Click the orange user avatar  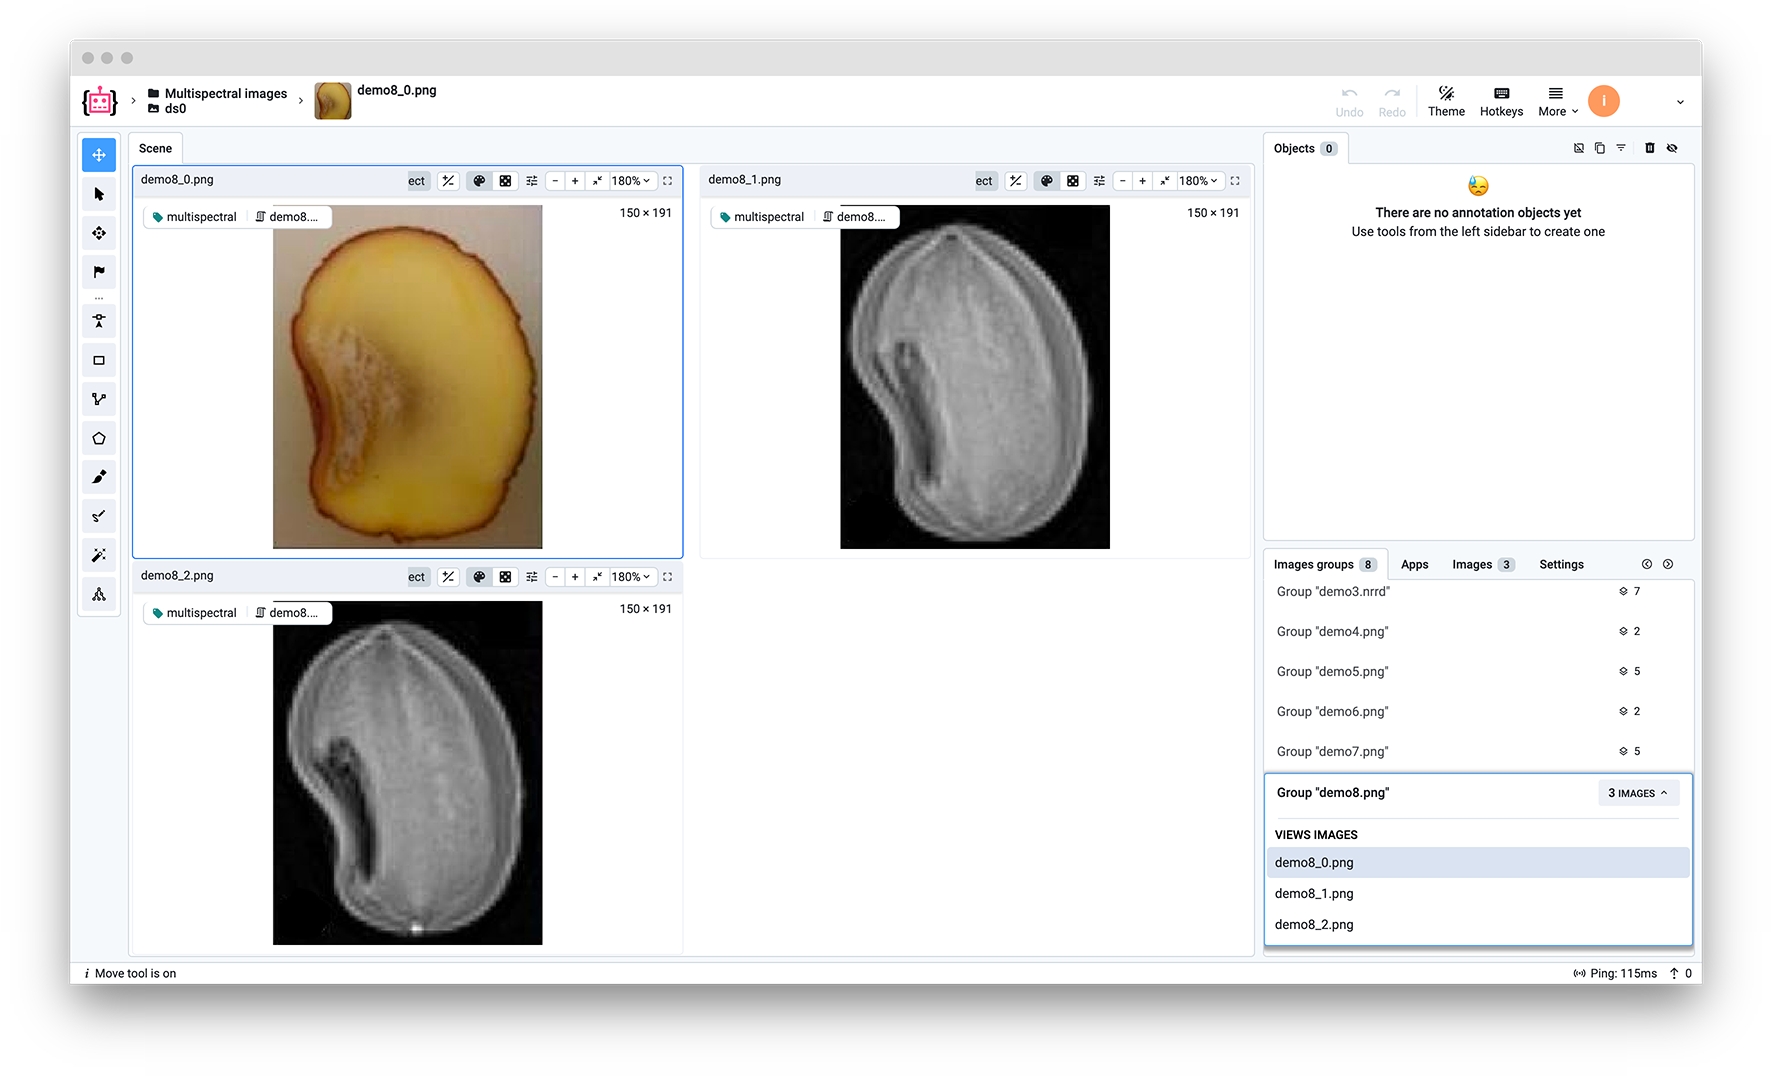(x=1604, y=101)
